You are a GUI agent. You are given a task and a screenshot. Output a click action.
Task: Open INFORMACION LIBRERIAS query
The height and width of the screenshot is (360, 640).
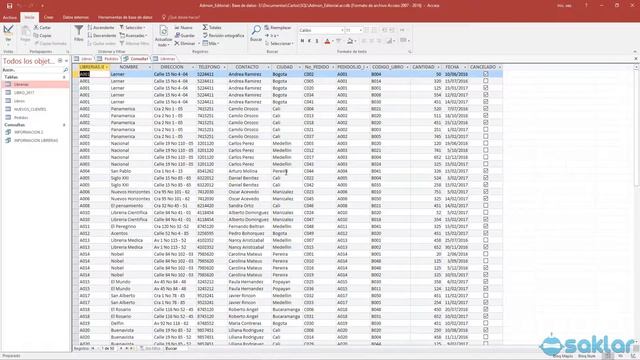(x=36, y=140)
